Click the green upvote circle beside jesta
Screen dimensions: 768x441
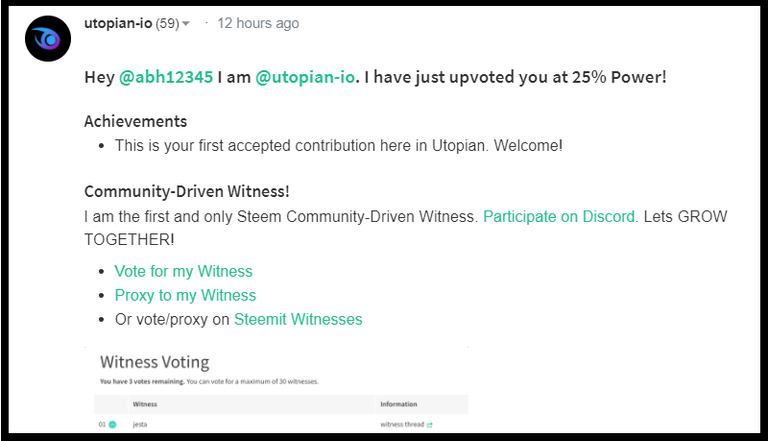[x=112, y=424]
